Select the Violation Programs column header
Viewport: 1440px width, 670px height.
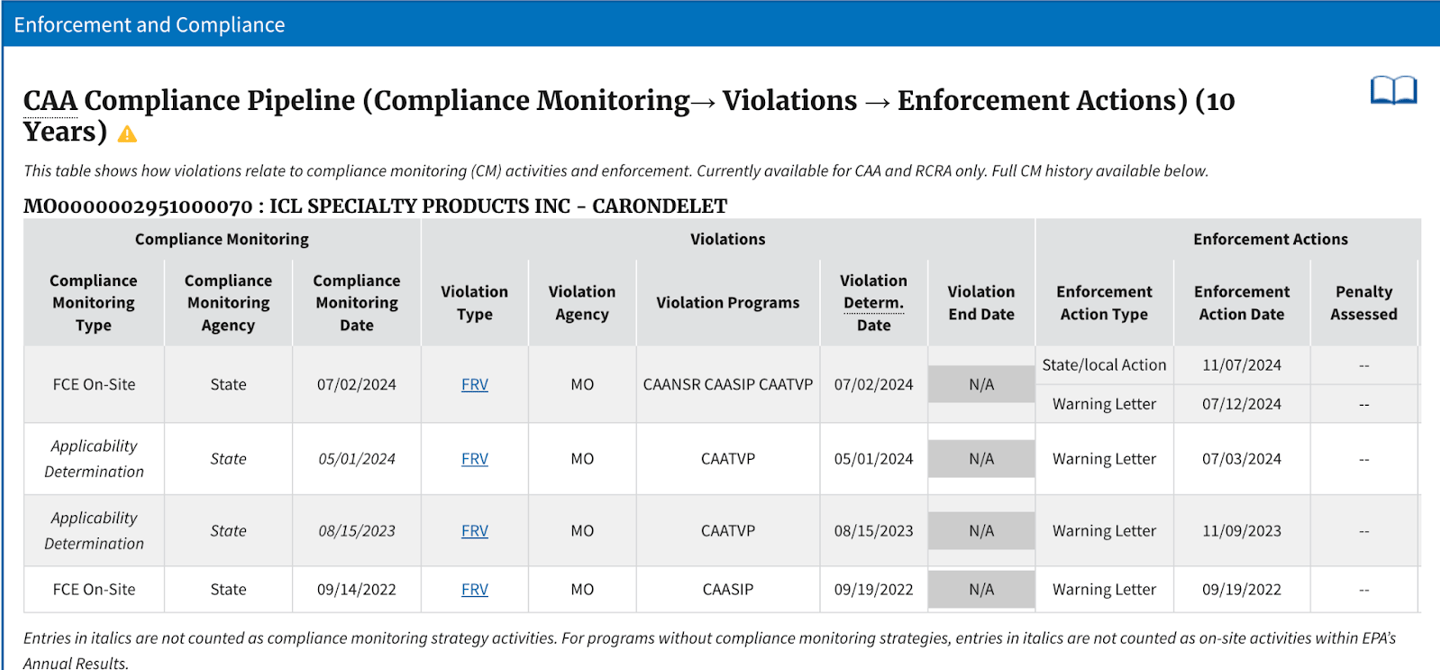728,303
